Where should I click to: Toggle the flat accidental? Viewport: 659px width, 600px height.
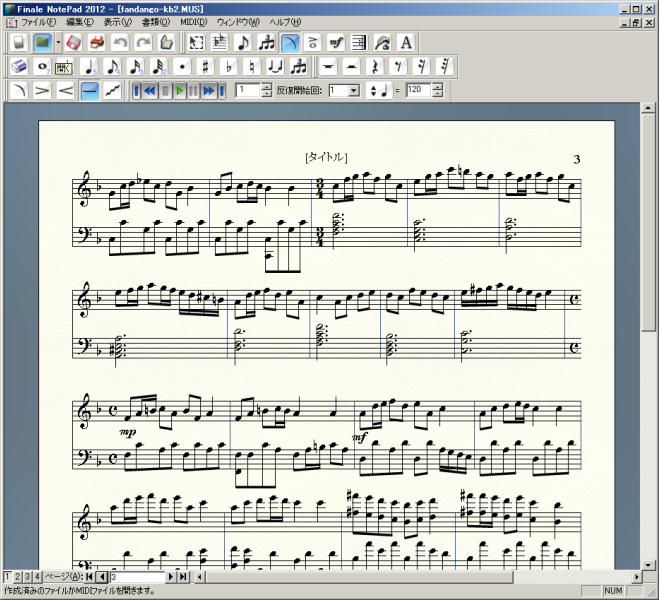point(229,66)
